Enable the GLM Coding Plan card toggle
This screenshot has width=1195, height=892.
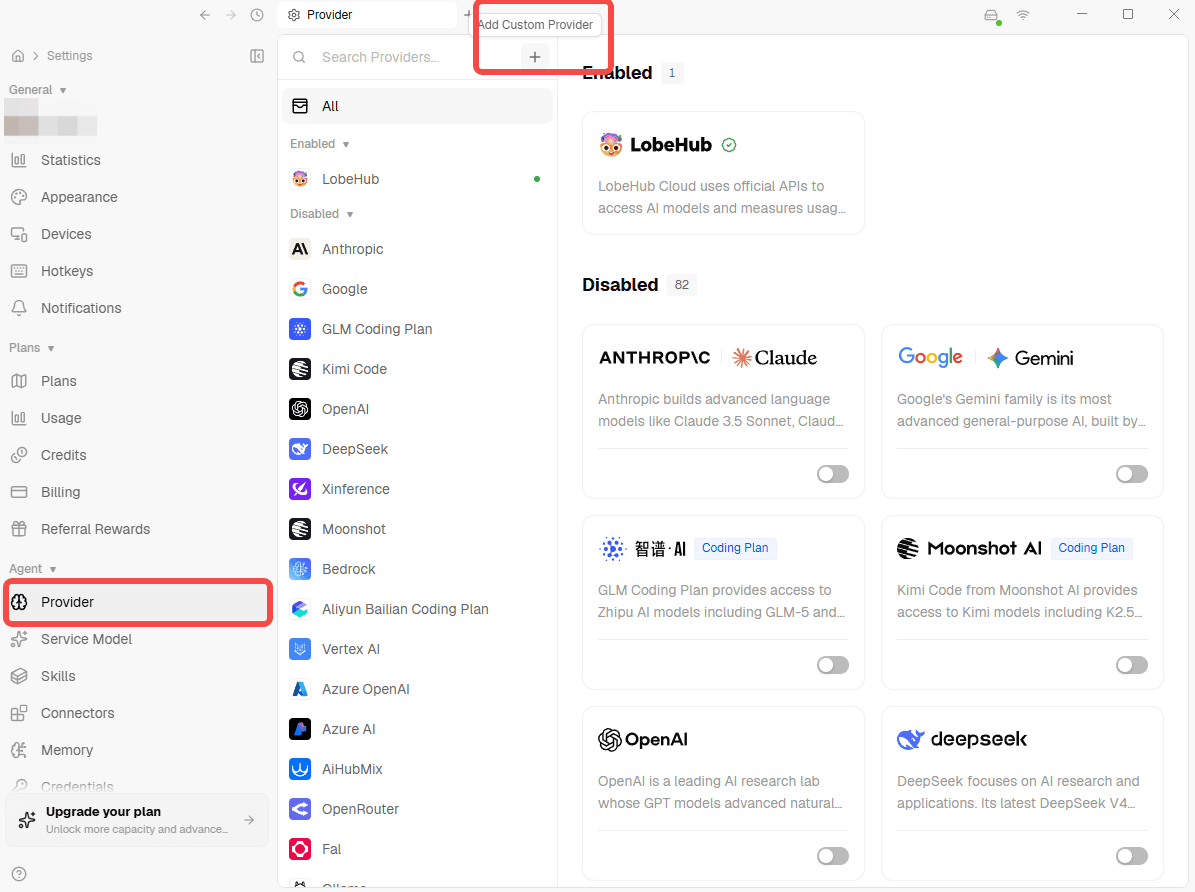point(832,665)
